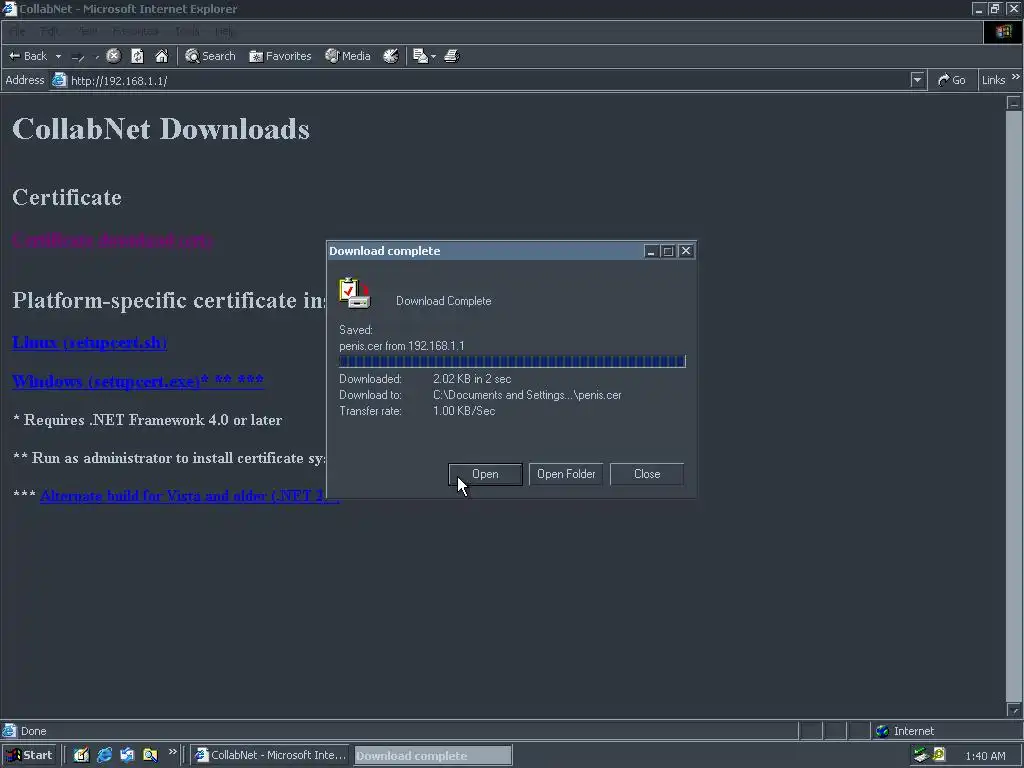
Task: Expand the quick launch overflow chevron
Action: [x=172, y=752]
